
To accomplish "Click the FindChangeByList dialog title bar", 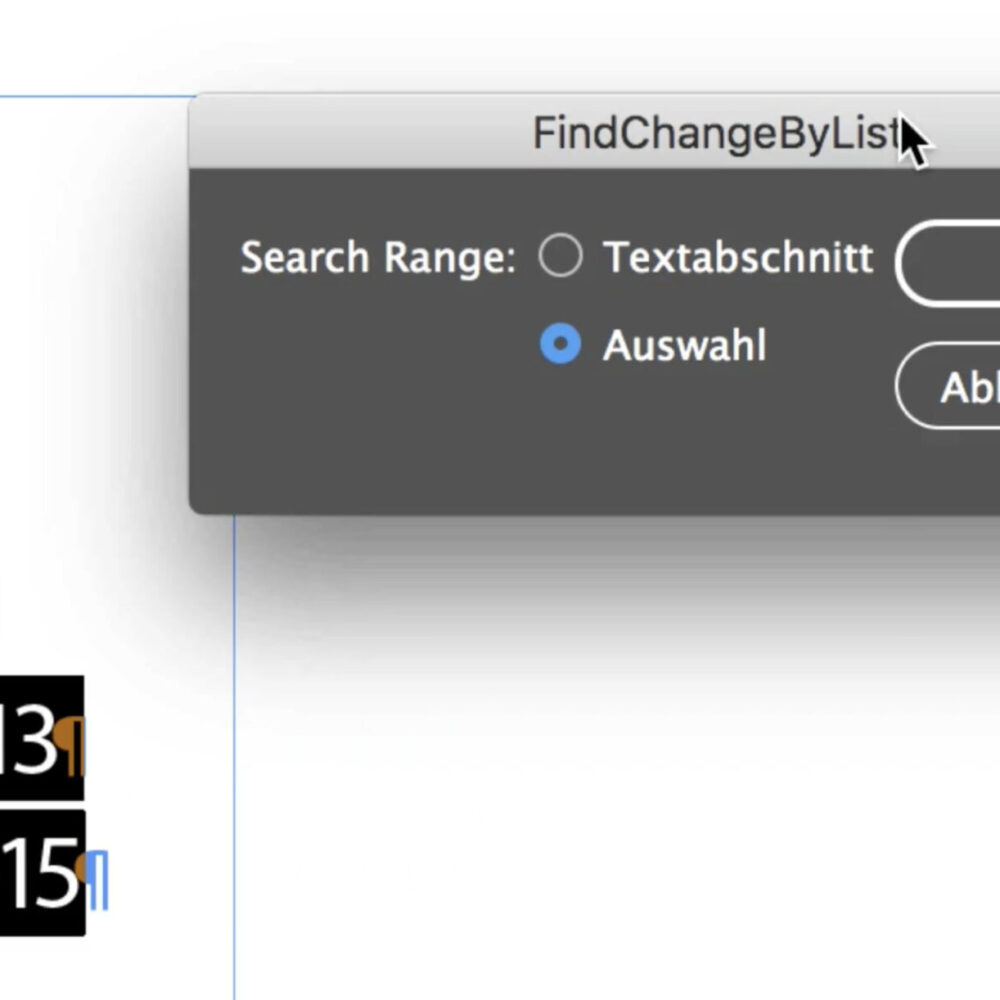I will point(594,132).
